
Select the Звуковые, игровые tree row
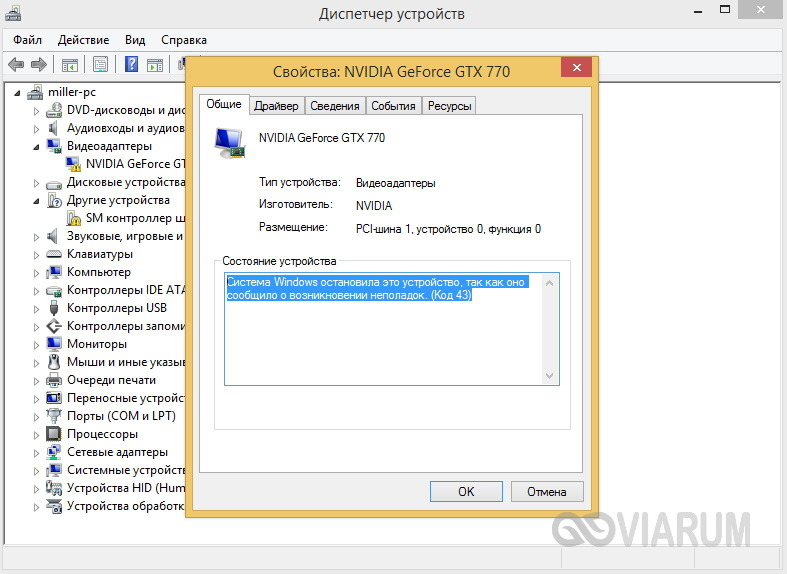tap(115, 236)
